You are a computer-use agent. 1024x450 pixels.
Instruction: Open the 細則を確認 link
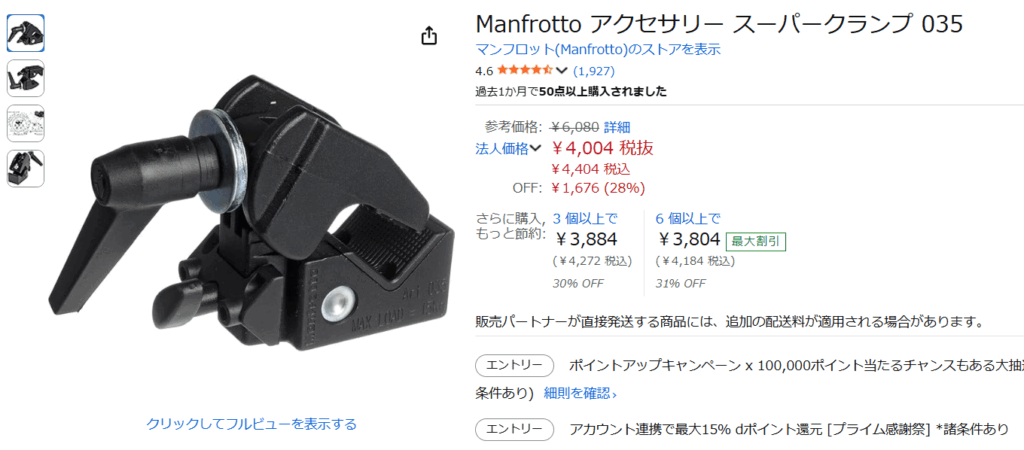click(580, 394)
